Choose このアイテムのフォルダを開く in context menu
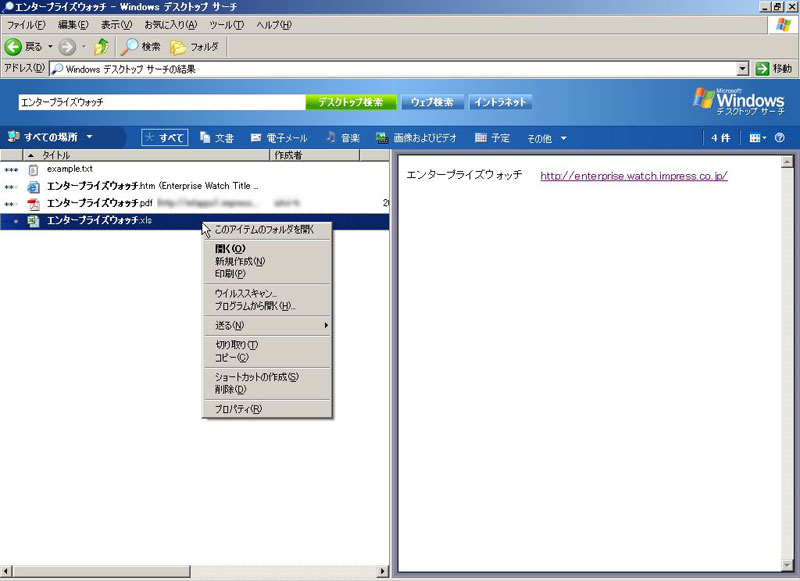The image size is (800, 581). tap(267, 230)
